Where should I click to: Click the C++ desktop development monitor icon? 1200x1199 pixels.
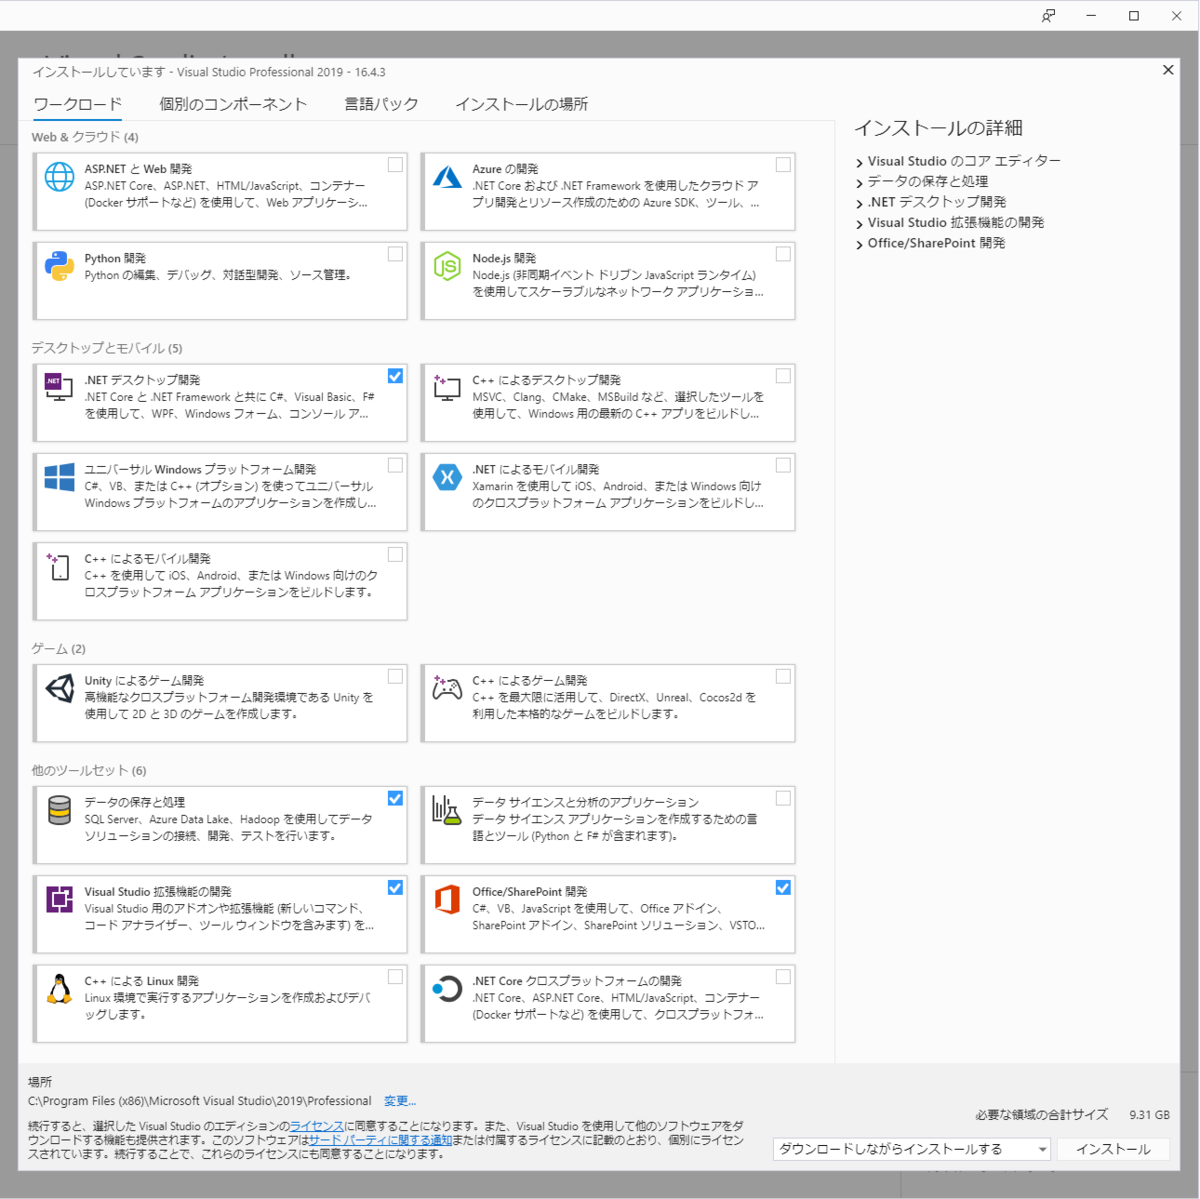[x=447, y=387]
